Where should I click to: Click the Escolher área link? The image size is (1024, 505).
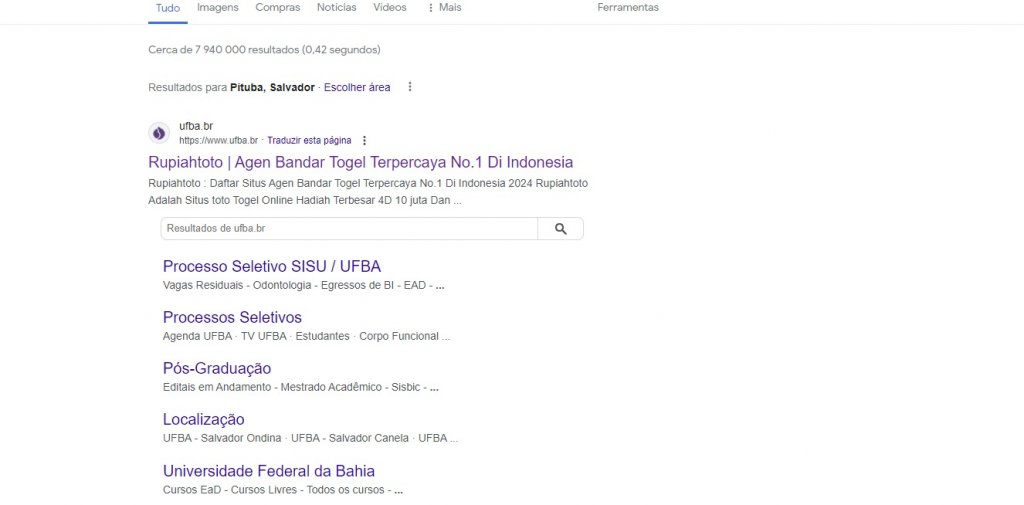click(357, 87)
